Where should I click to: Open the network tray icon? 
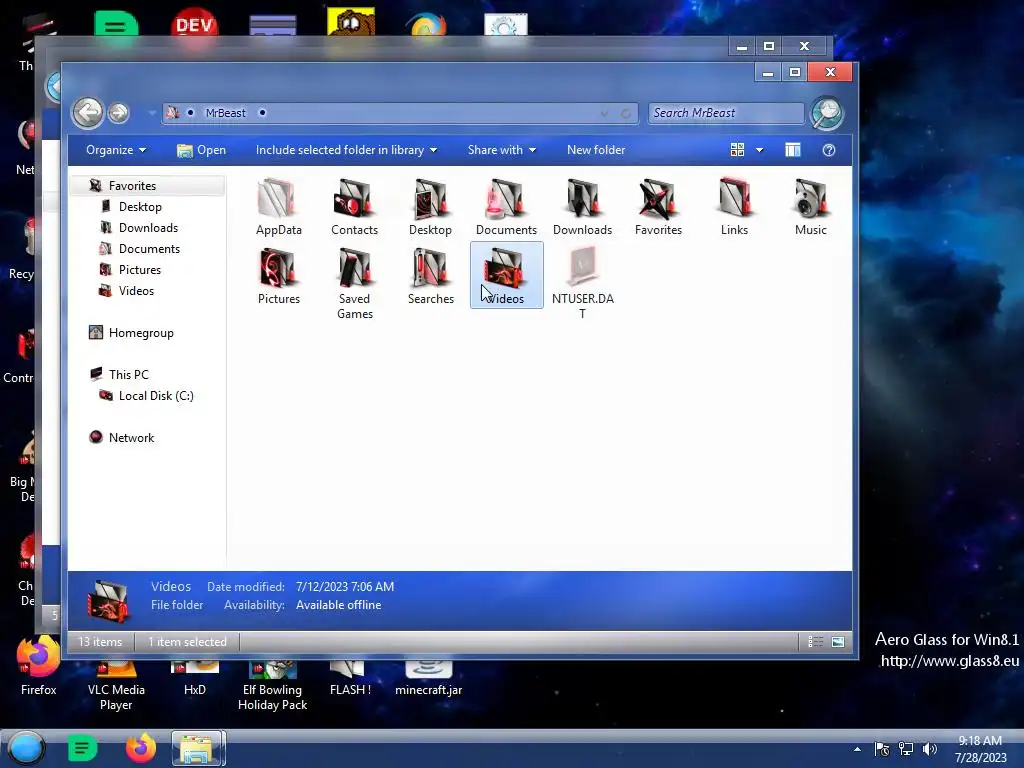[x=906, y=749]
